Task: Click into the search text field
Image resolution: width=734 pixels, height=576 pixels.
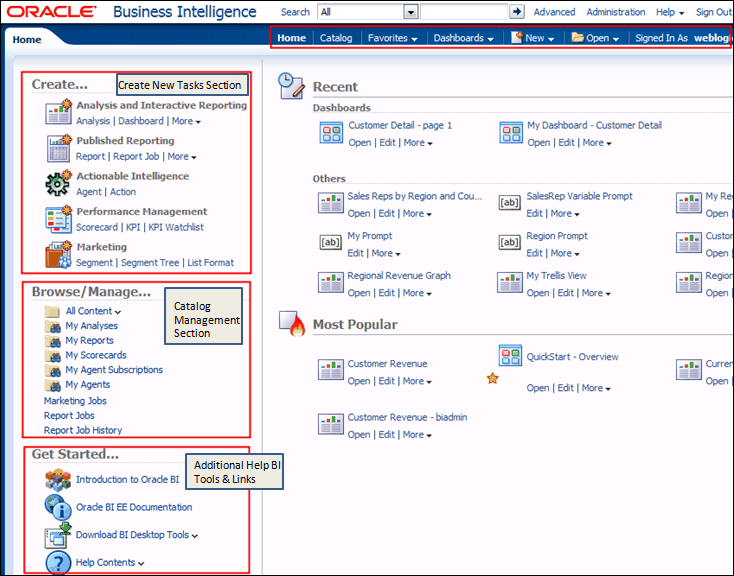Action: coord(464,12)
